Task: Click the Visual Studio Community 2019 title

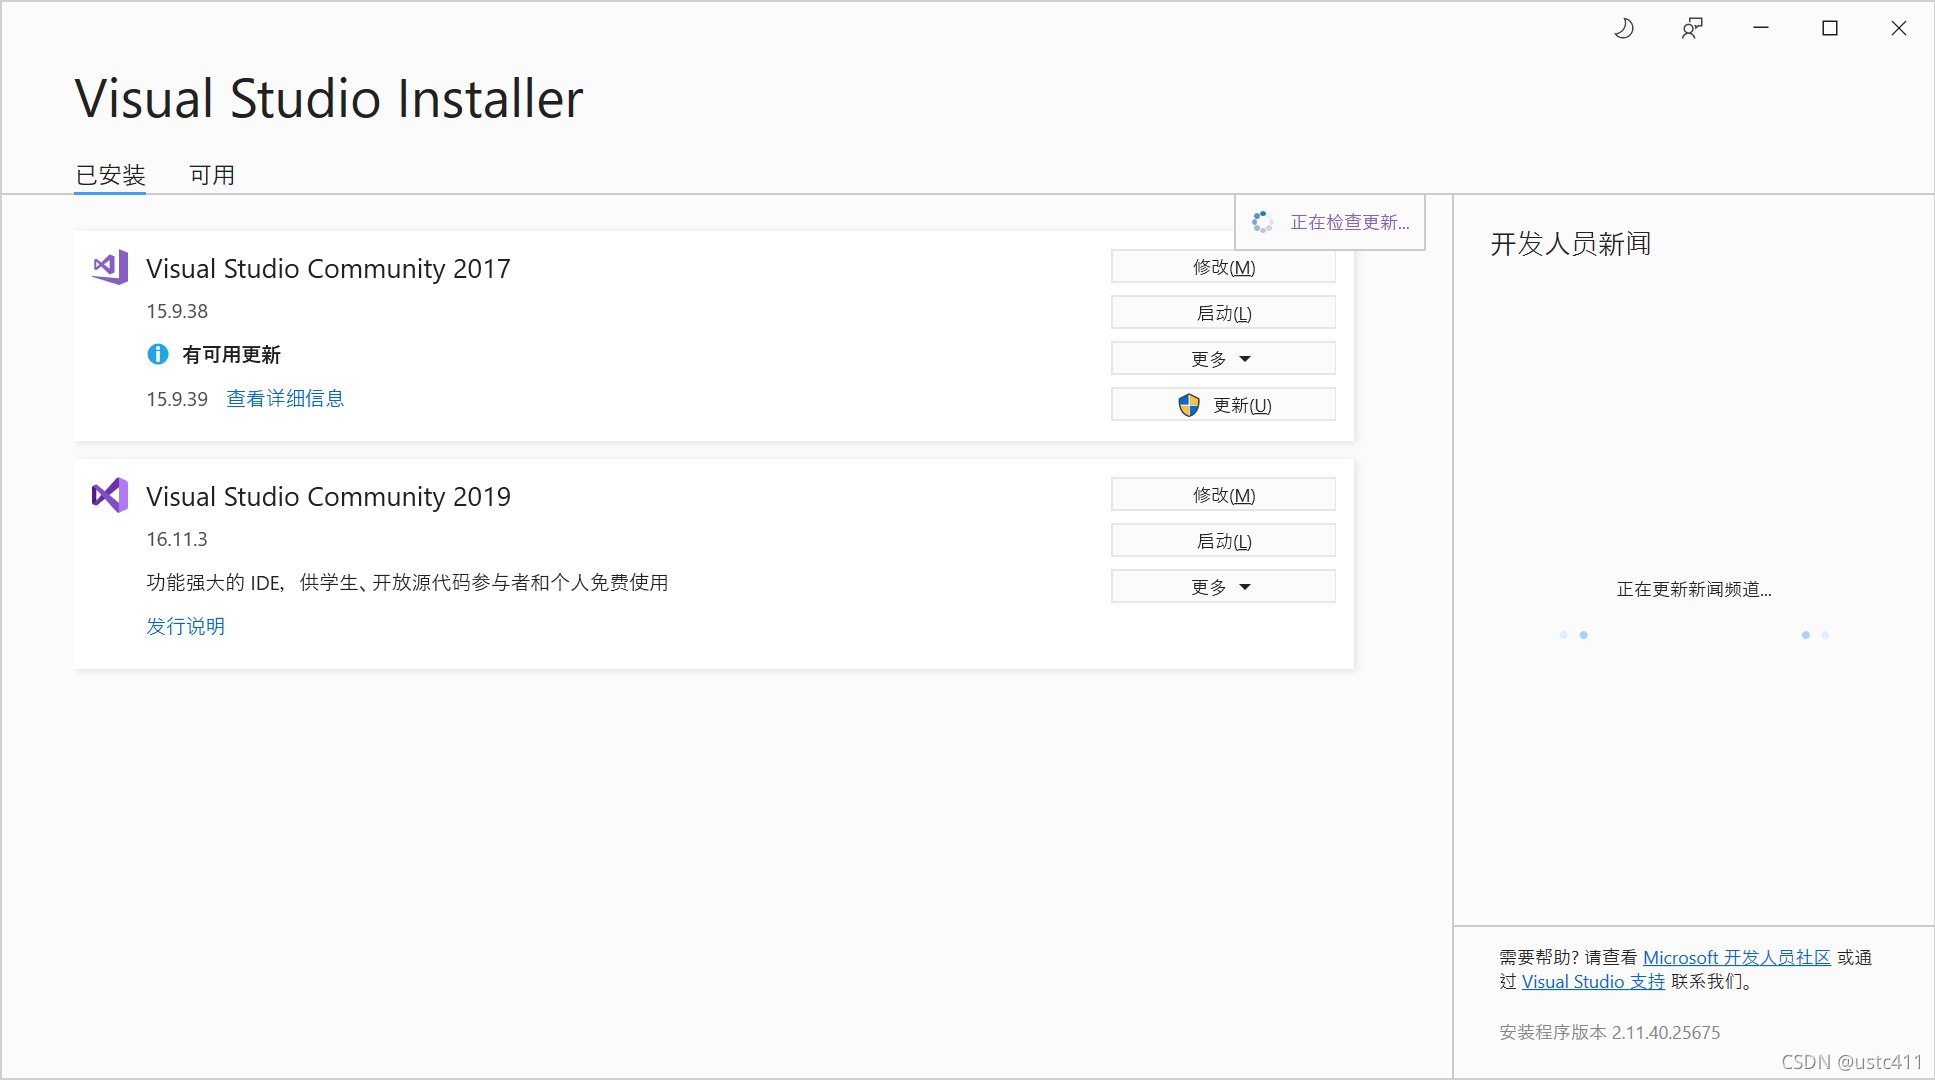Action: pyautogui.click(x=328, y=496)
